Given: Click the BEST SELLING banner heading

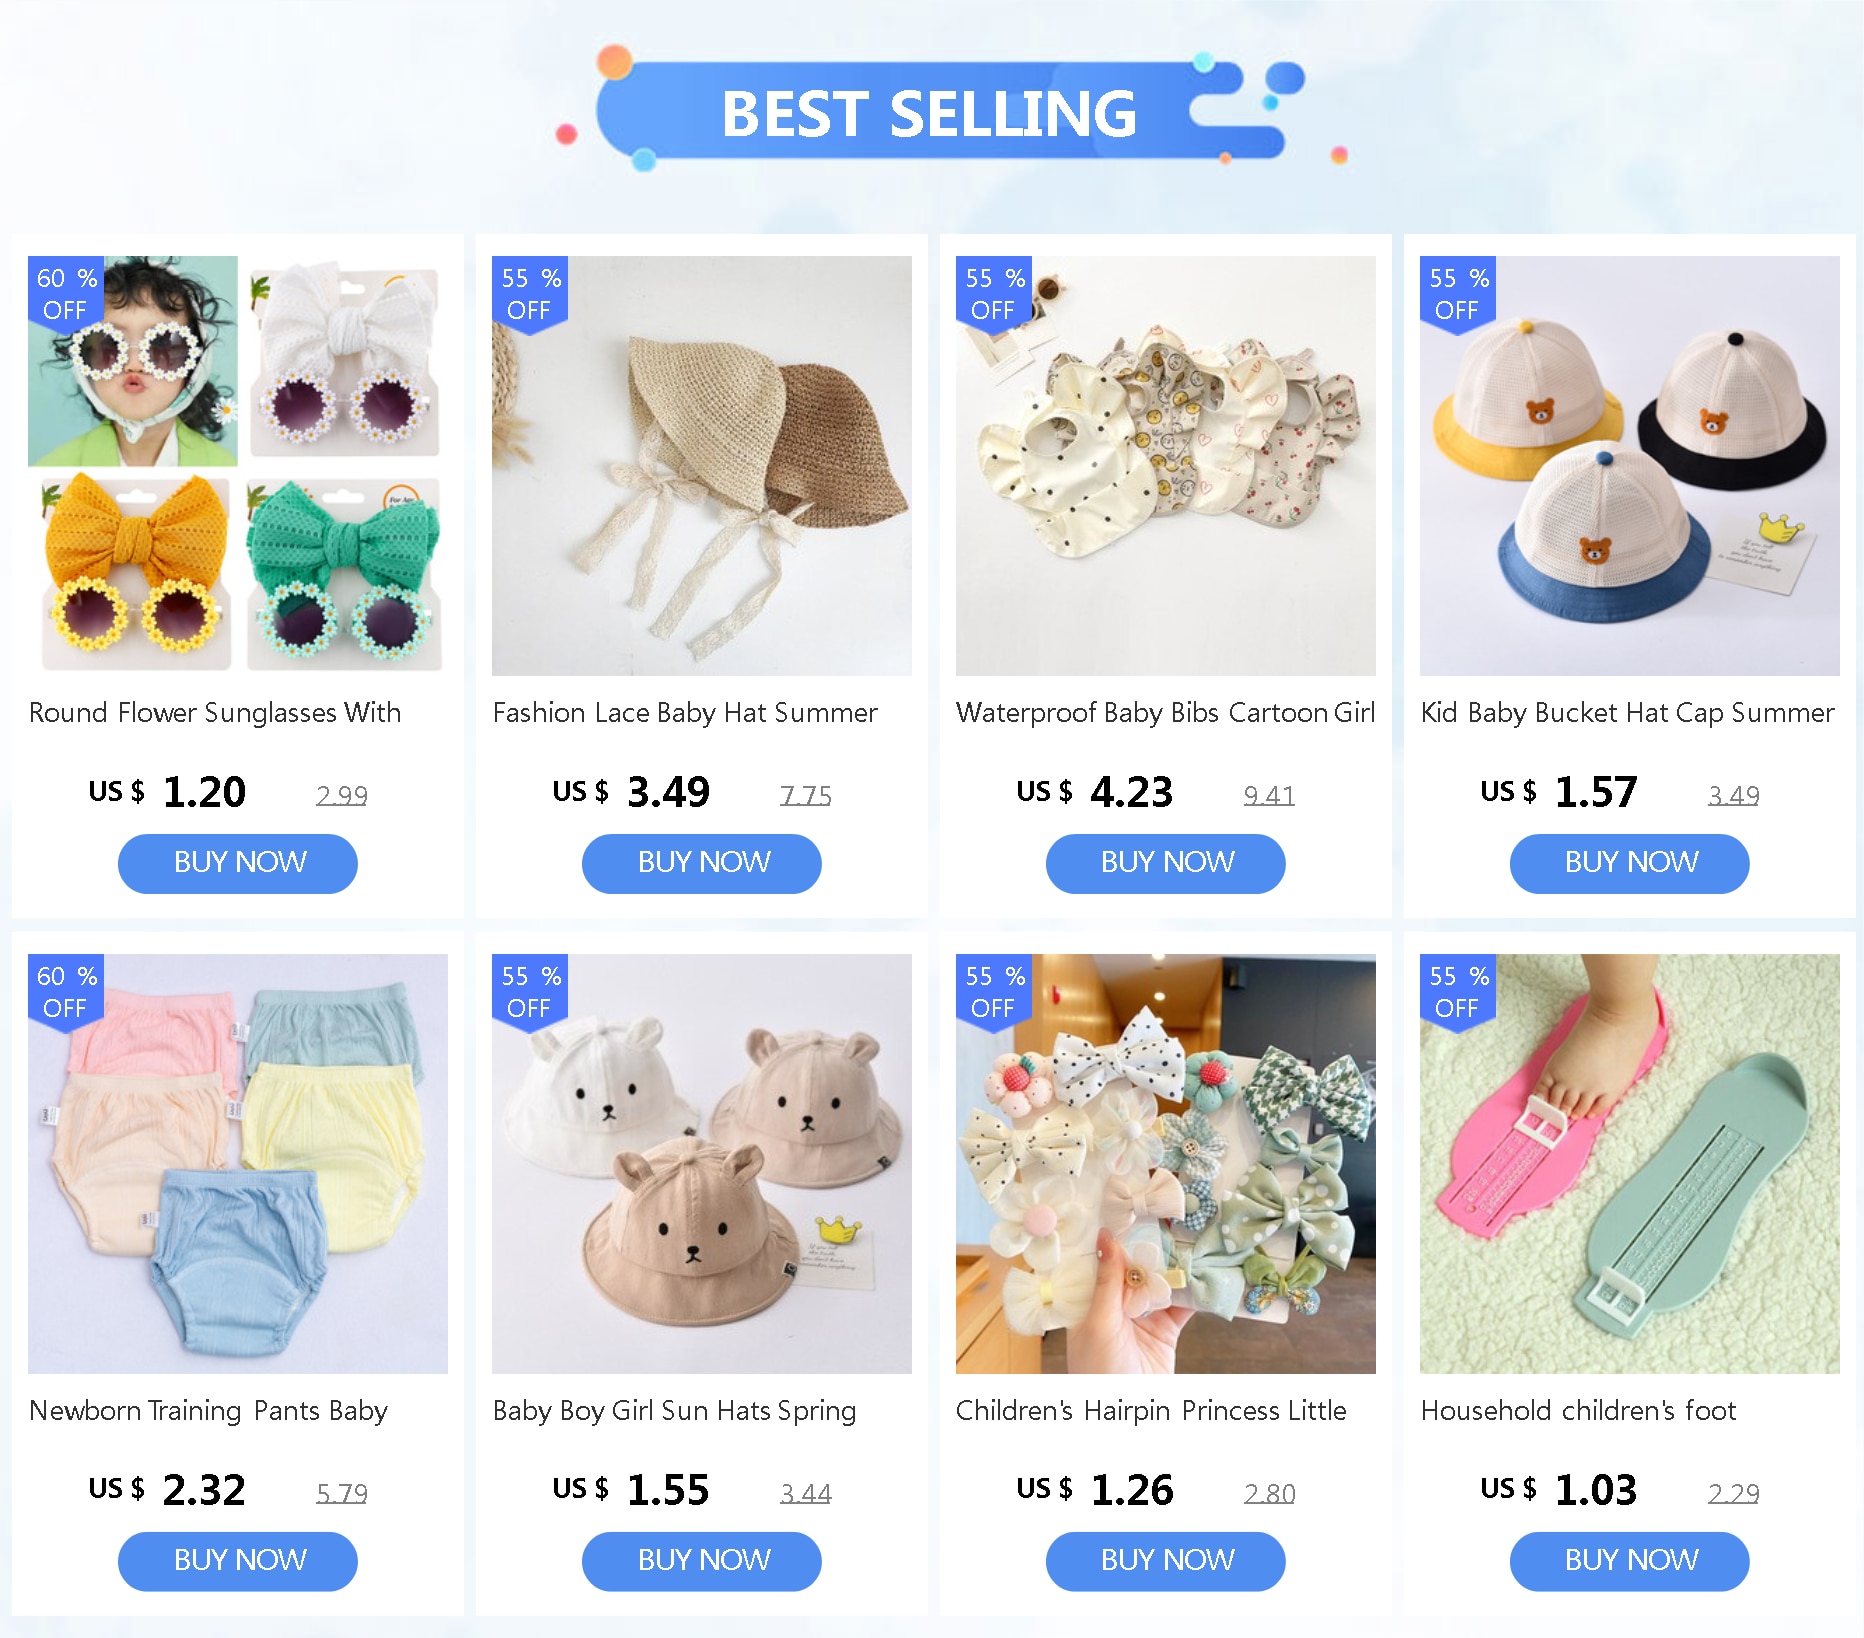Looking at the screenshot, I should click(929, 113).
